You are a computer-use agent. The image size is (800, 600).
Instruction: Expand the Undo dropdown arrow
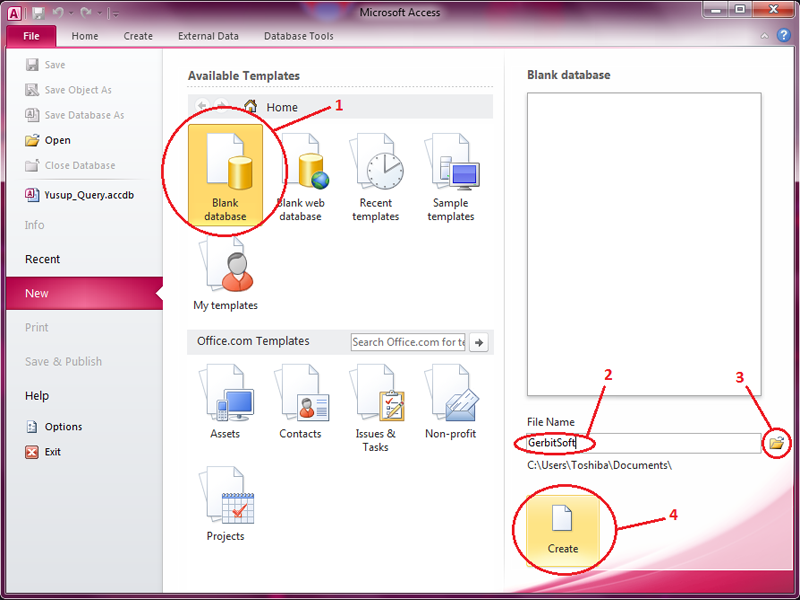[70, 13]
